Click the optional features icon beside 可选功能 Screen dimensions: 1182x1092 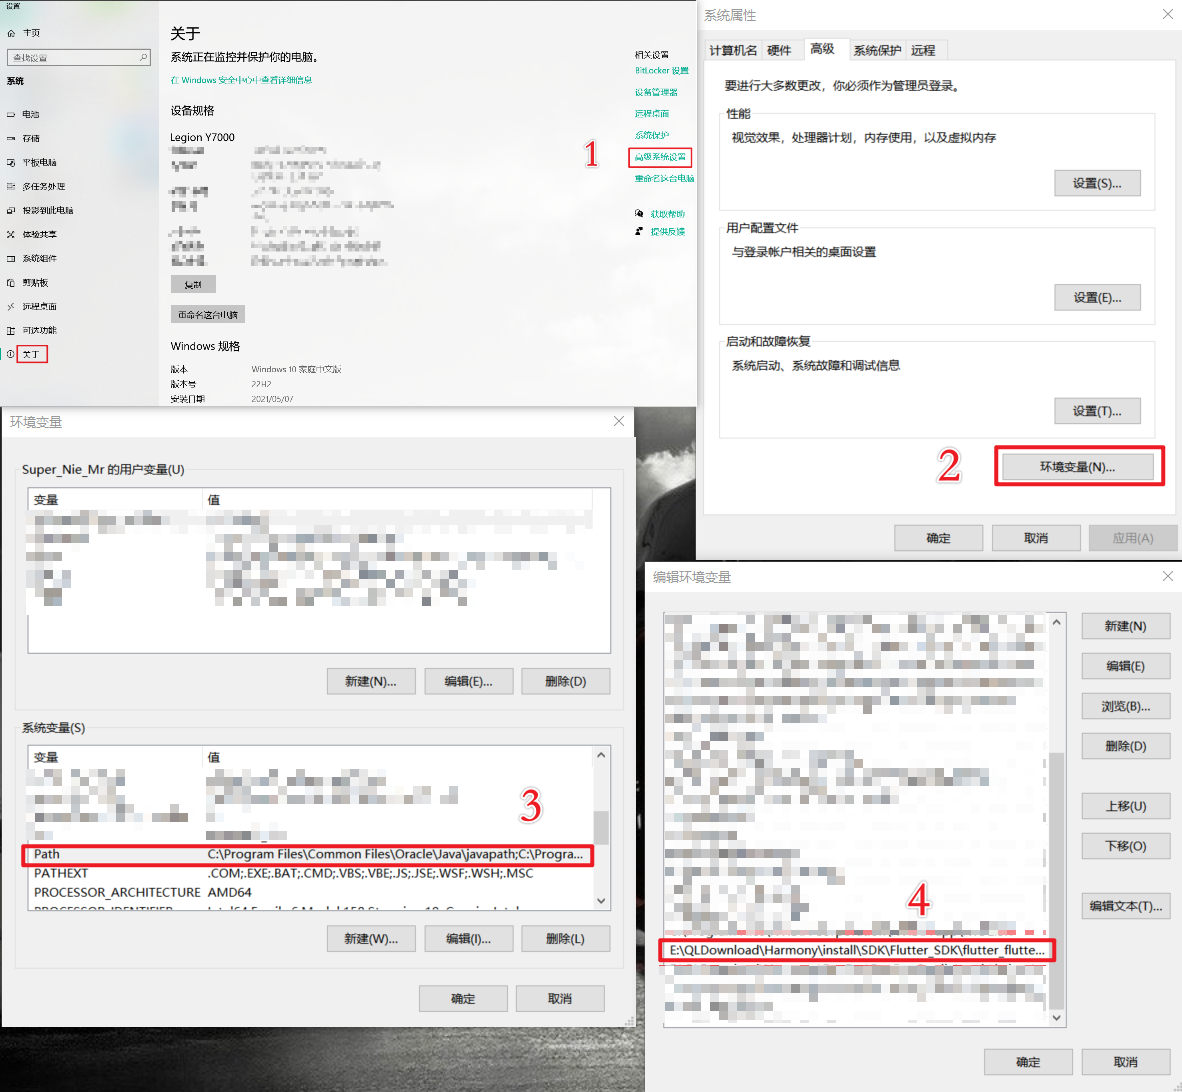tap(11, 331)
